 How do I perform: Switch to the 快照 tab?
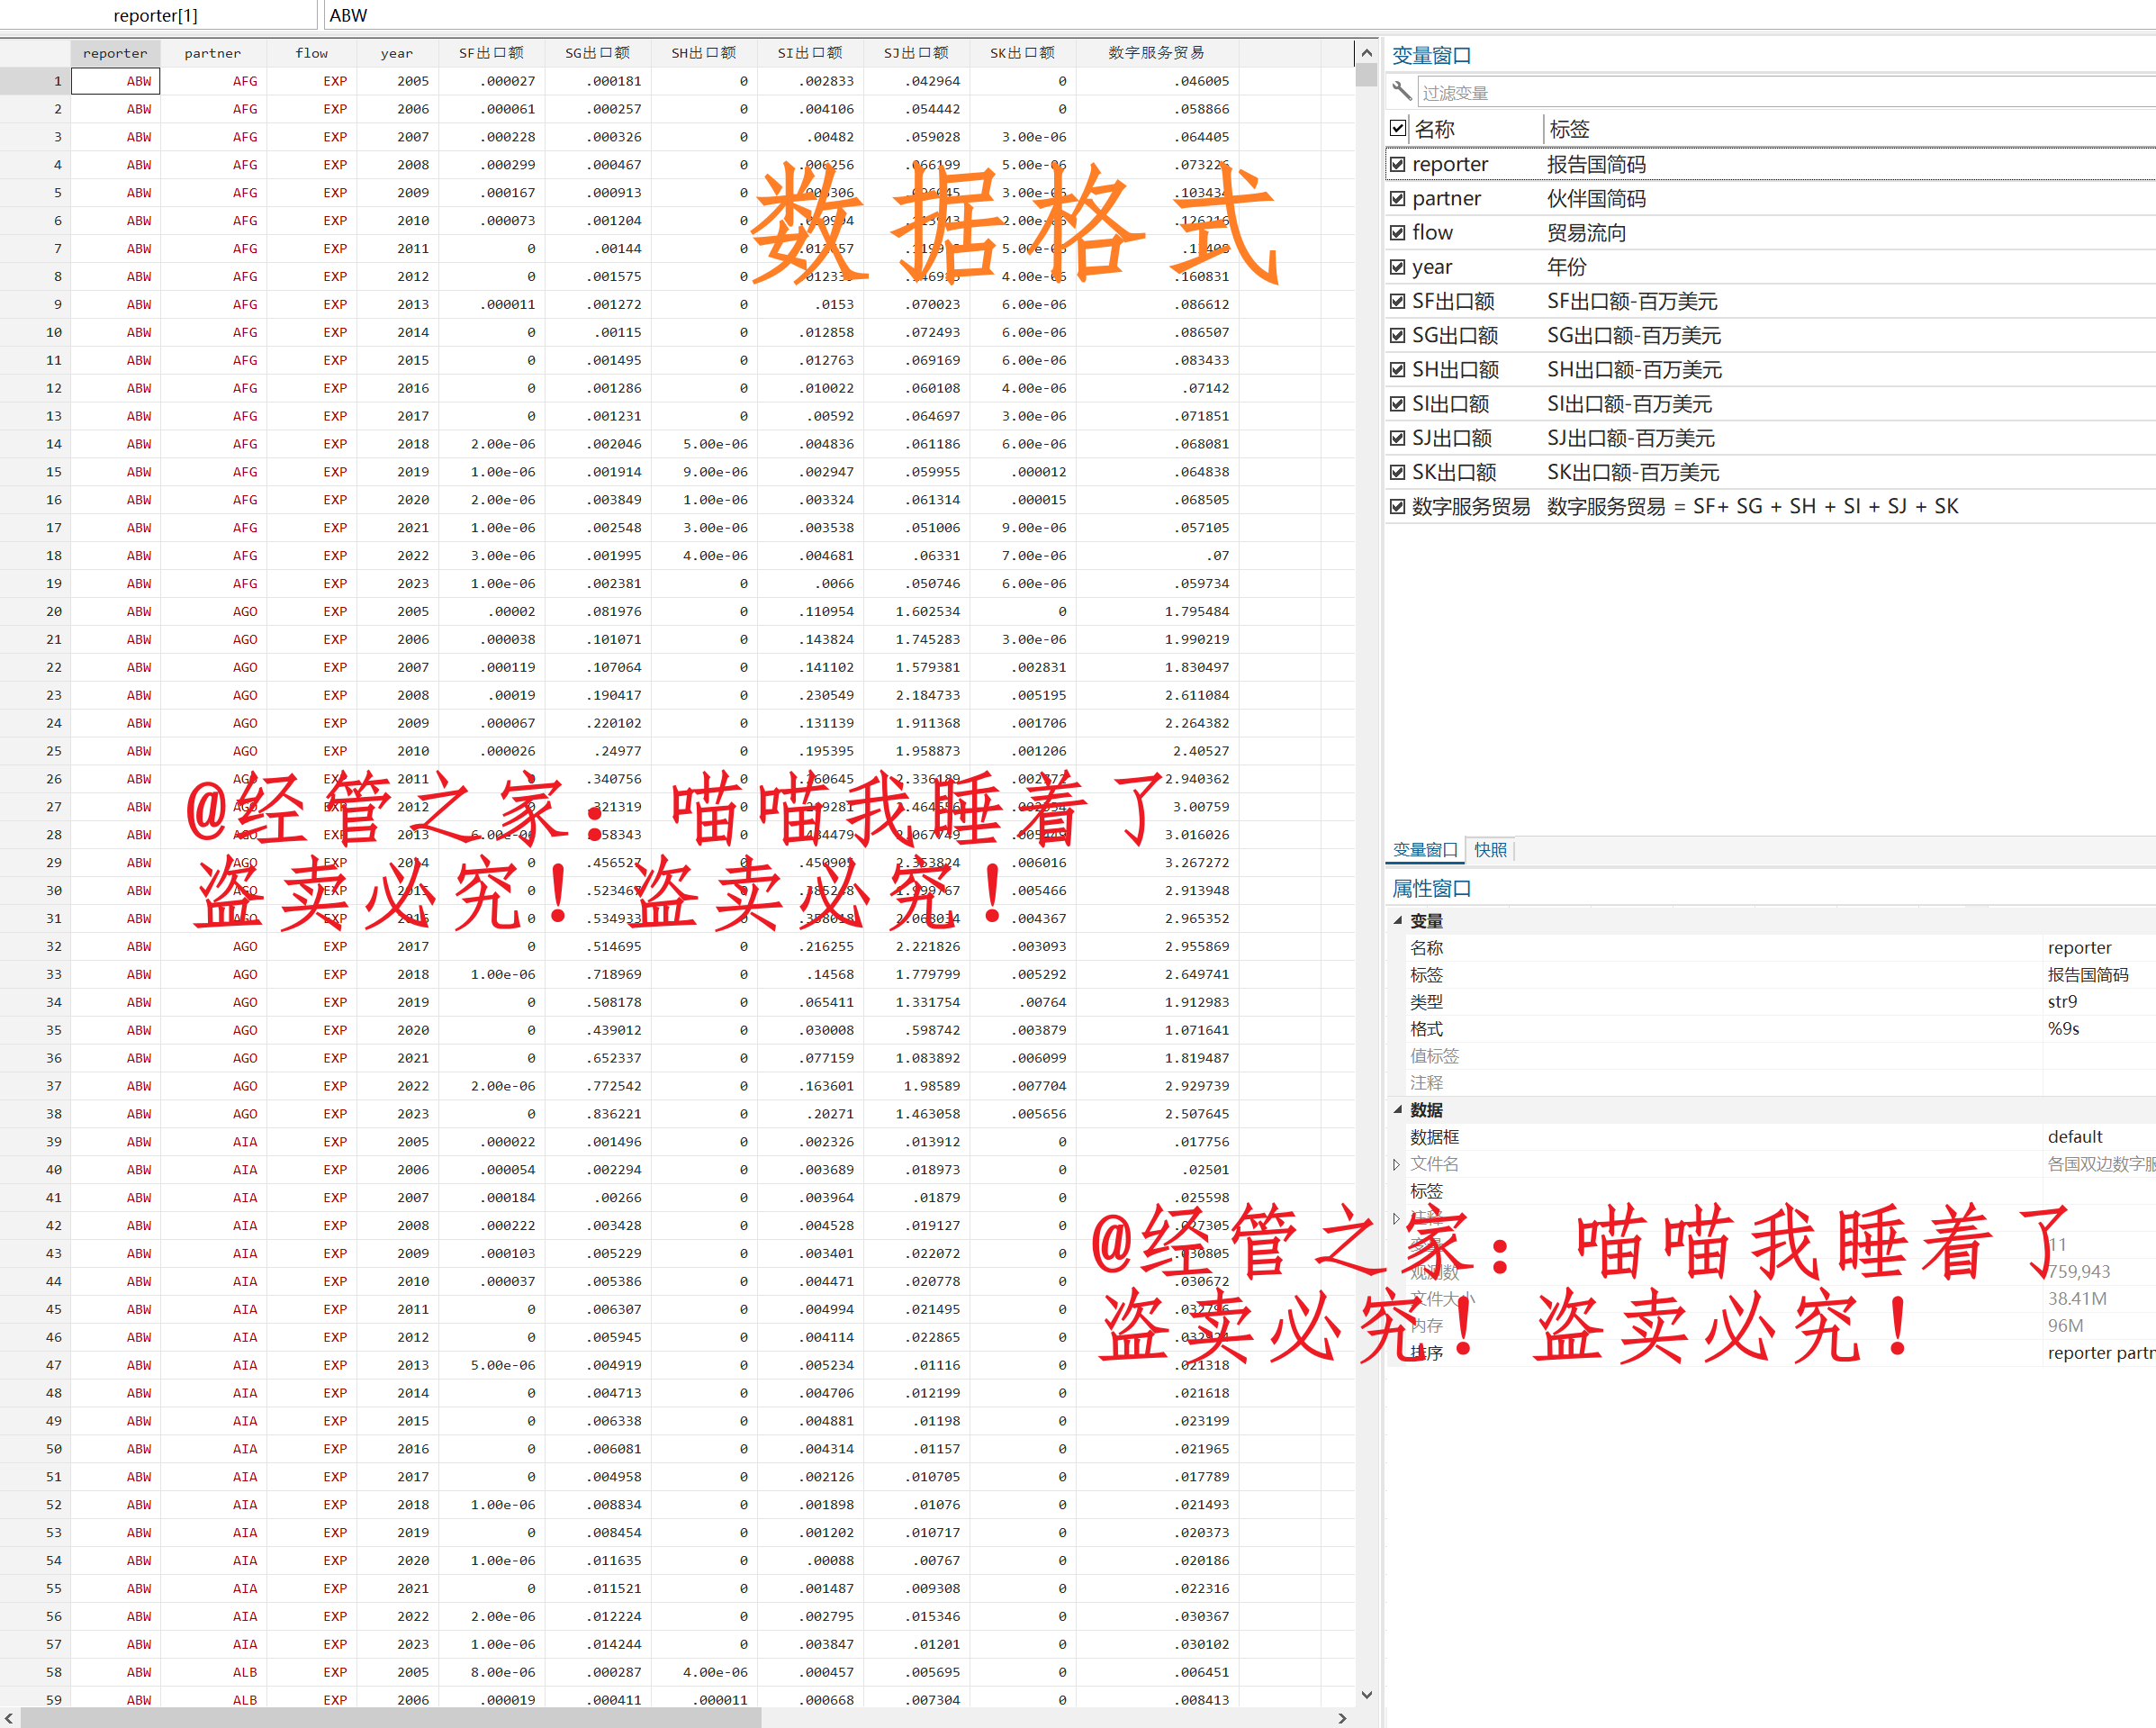pyautogui.click(x=1490, y=849)
